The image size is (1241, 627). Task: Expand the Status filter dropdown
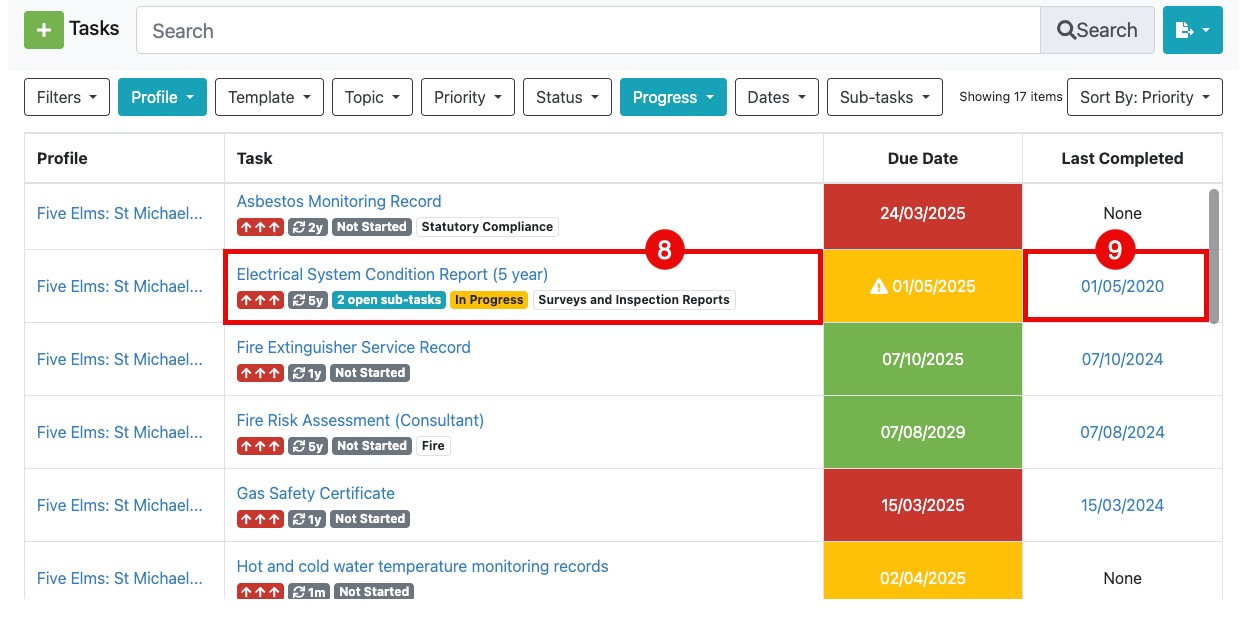(x=567, y=97)
